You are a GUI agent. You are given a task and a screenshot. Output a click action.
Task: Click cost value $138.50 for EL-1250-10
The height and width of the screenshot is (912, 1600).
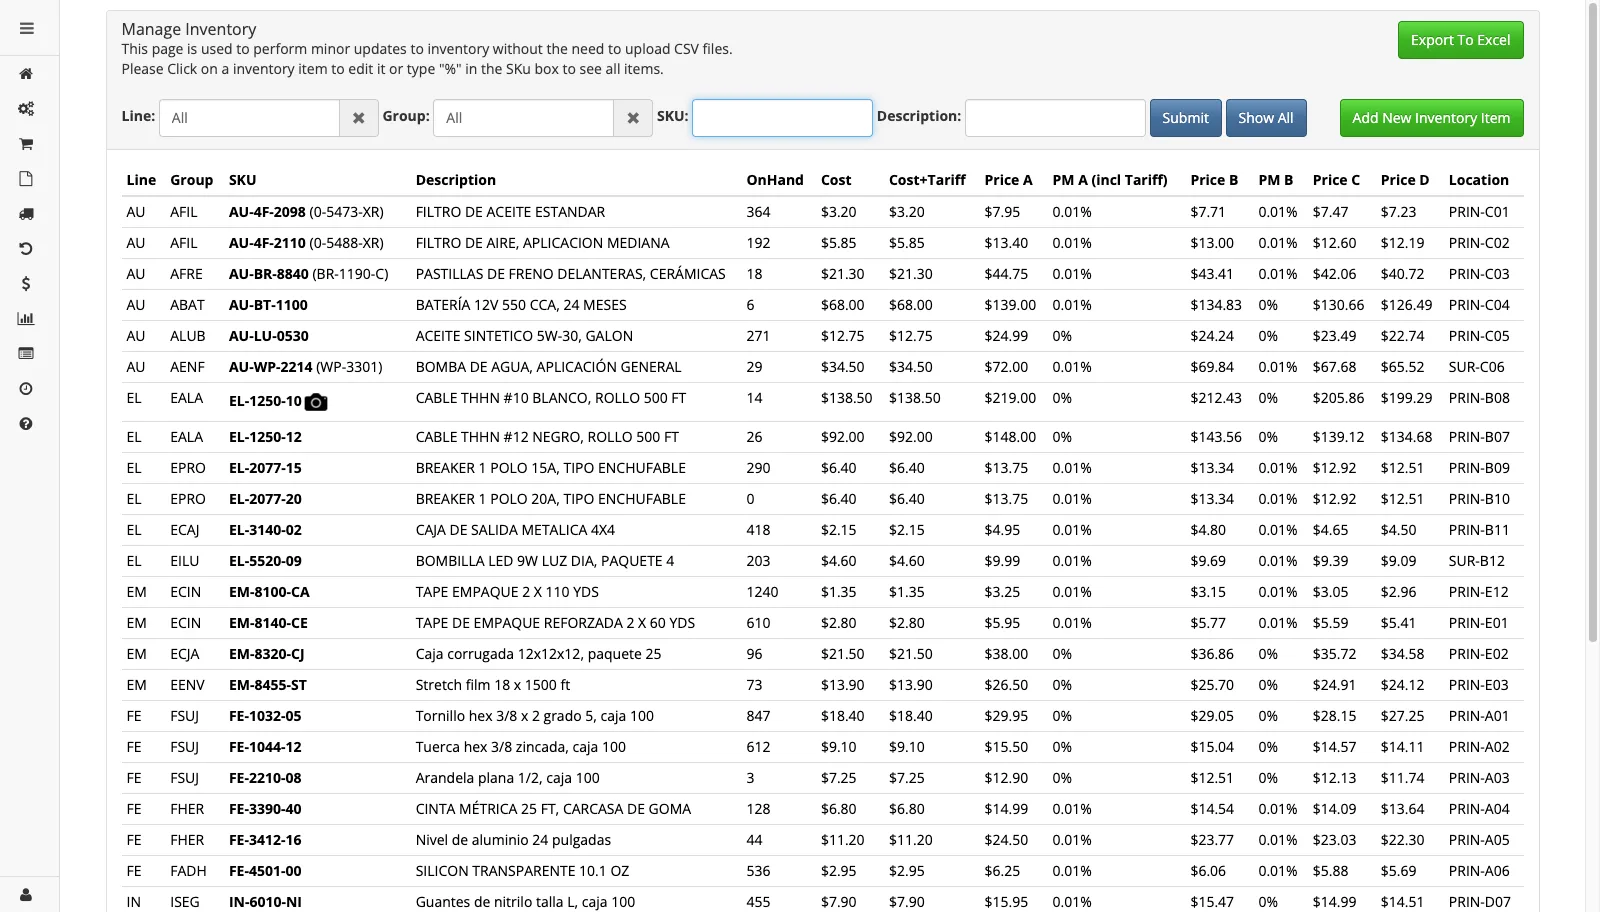click(846, 398)
